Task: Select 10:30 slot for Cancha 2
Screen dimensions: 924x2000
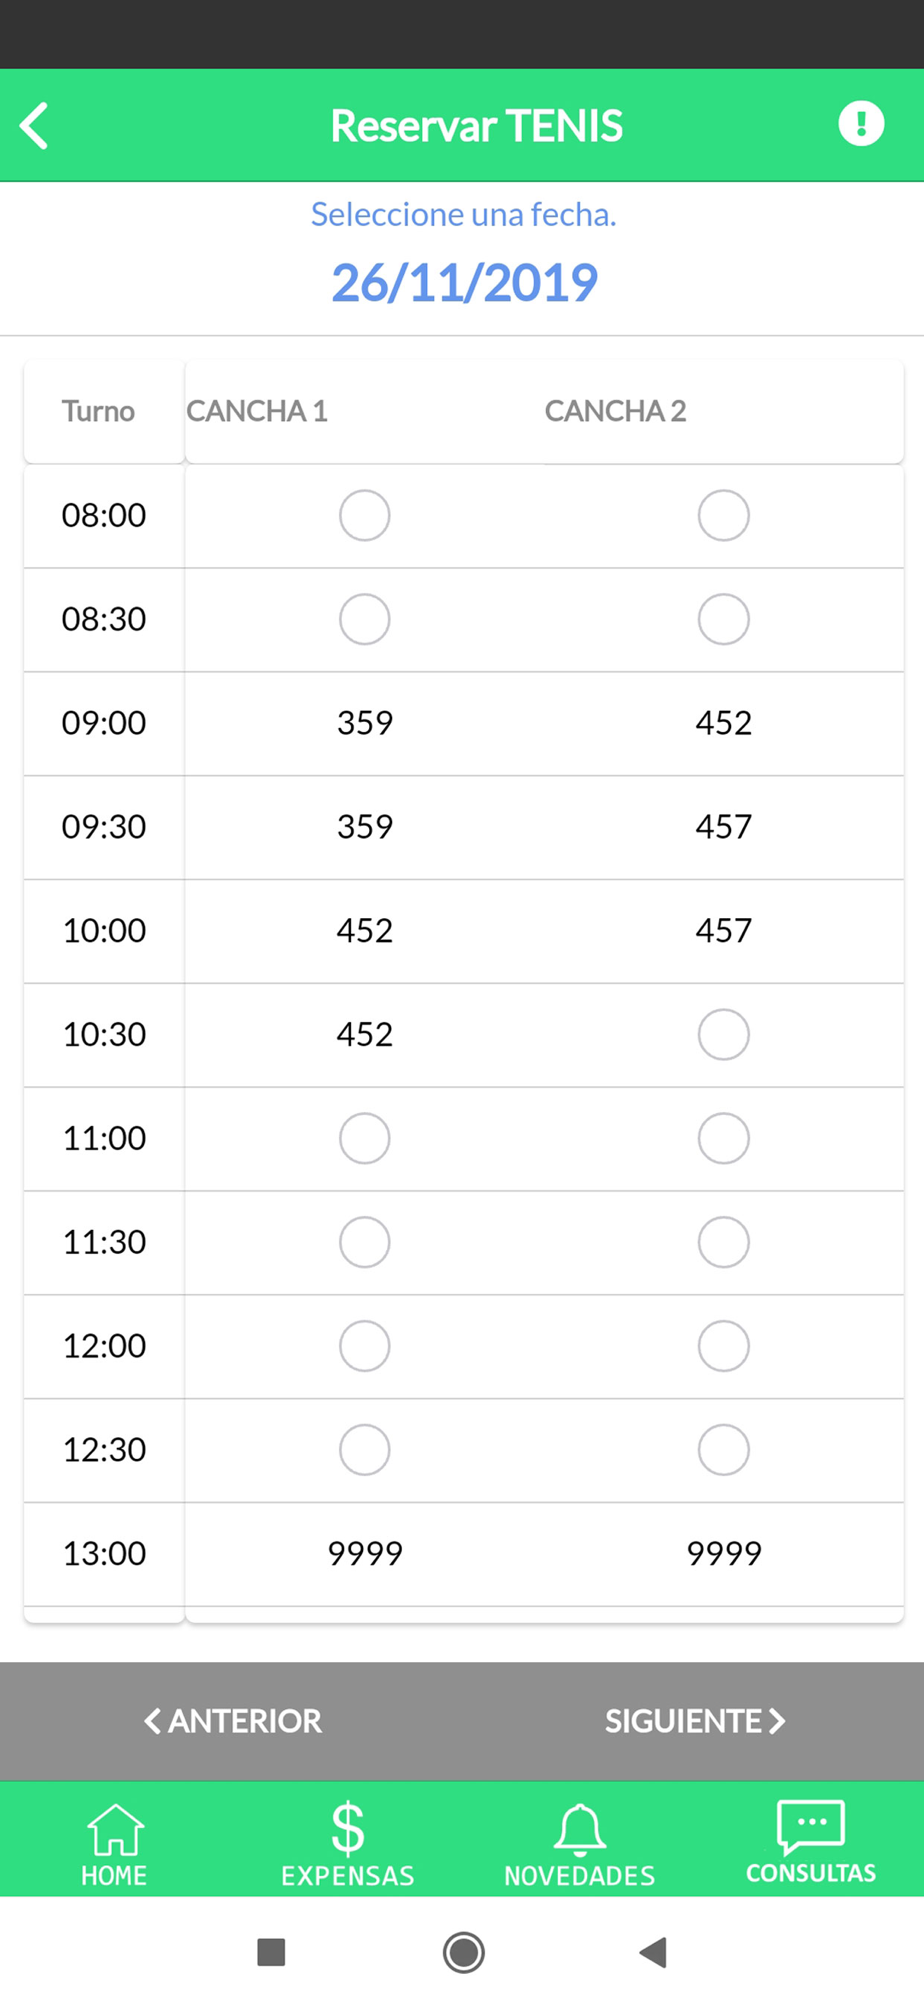Action: pyautogui.click(x=723, y=1034)
